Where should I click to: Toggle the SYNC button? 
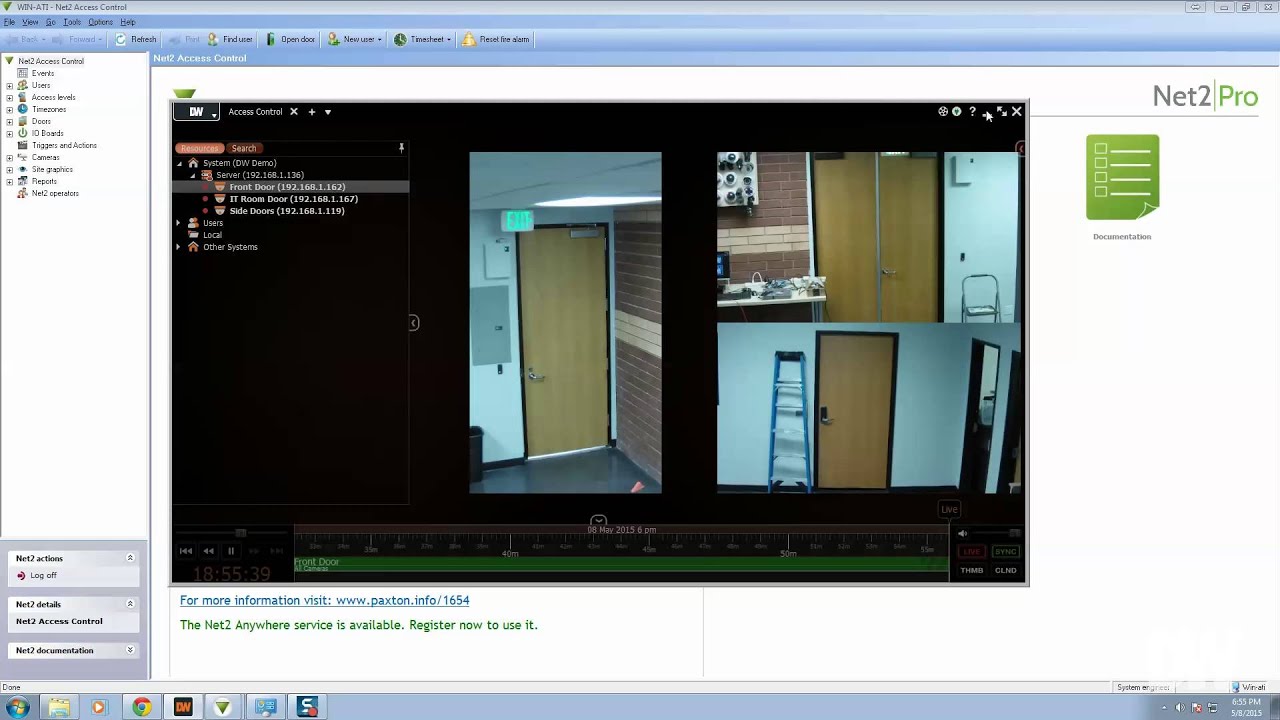(x=1005, y=552)
